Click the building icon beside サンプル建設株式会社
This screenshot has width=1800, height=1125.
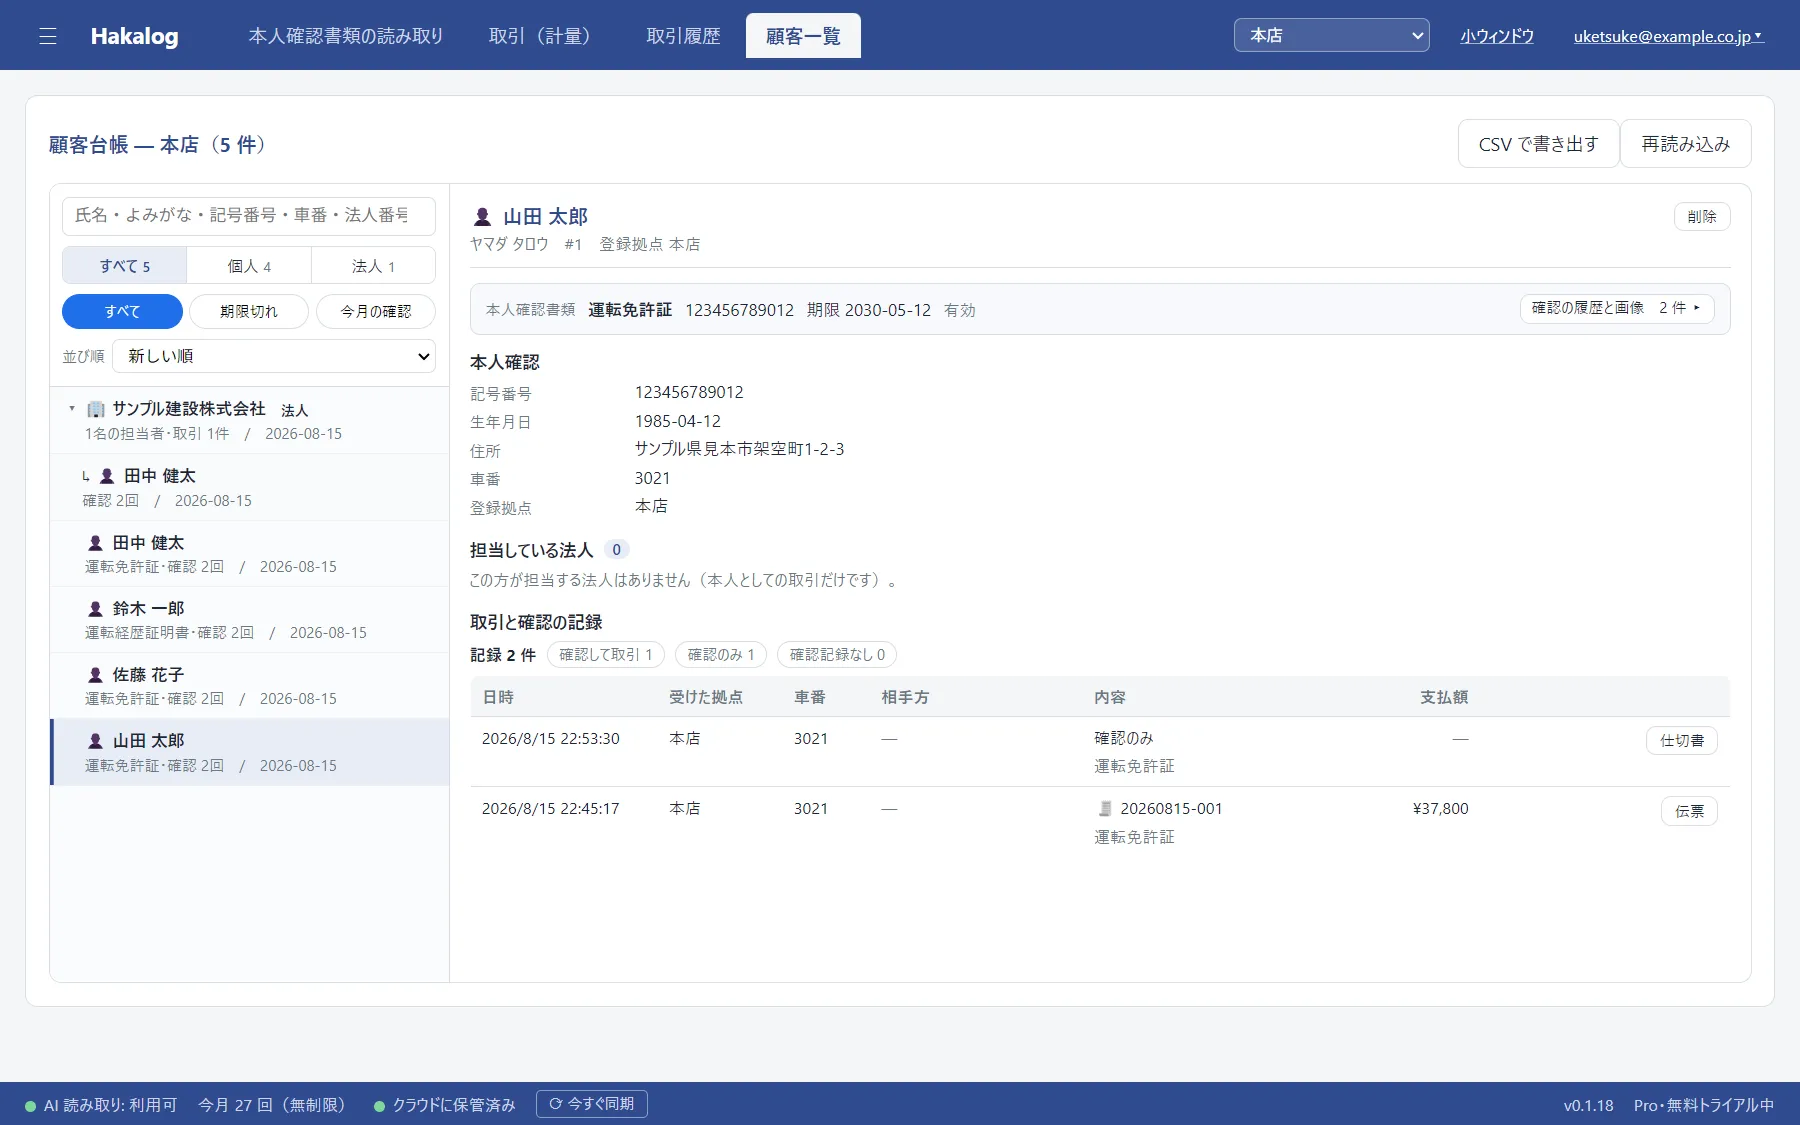[x=96, y=409]
